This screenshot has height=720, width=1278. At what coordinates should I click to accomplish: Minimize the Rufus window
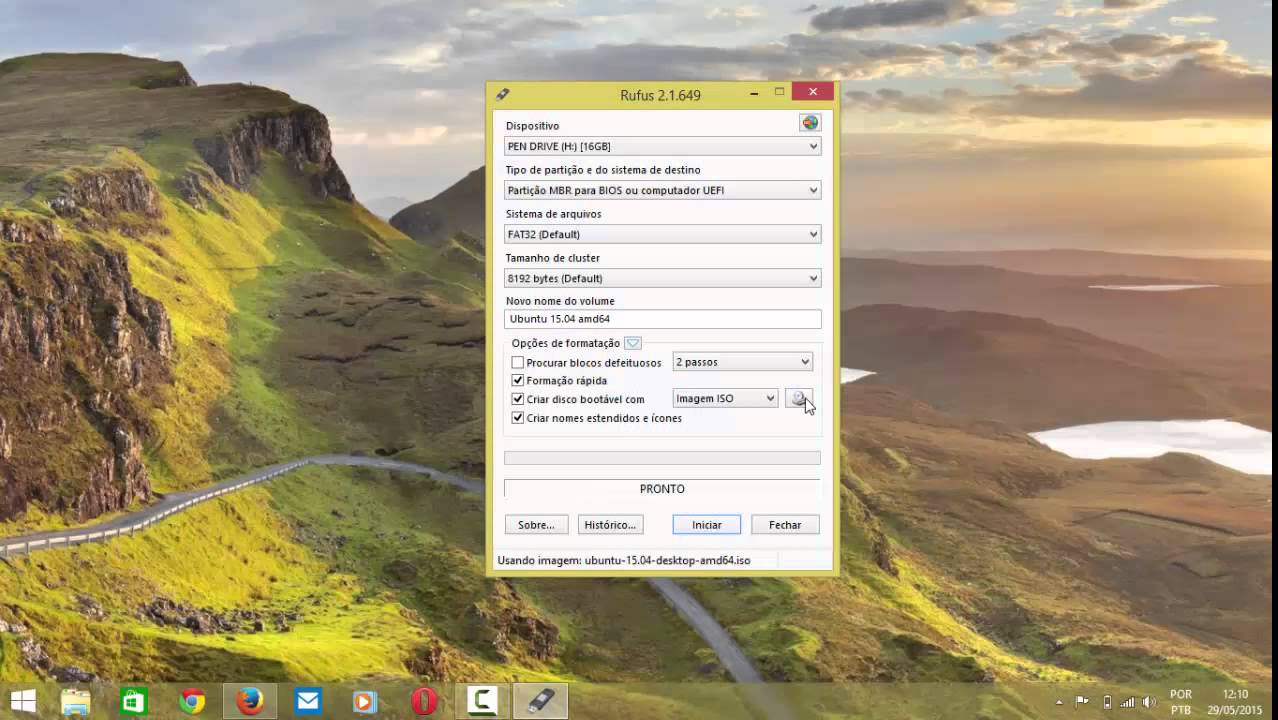tap(754, 93)
